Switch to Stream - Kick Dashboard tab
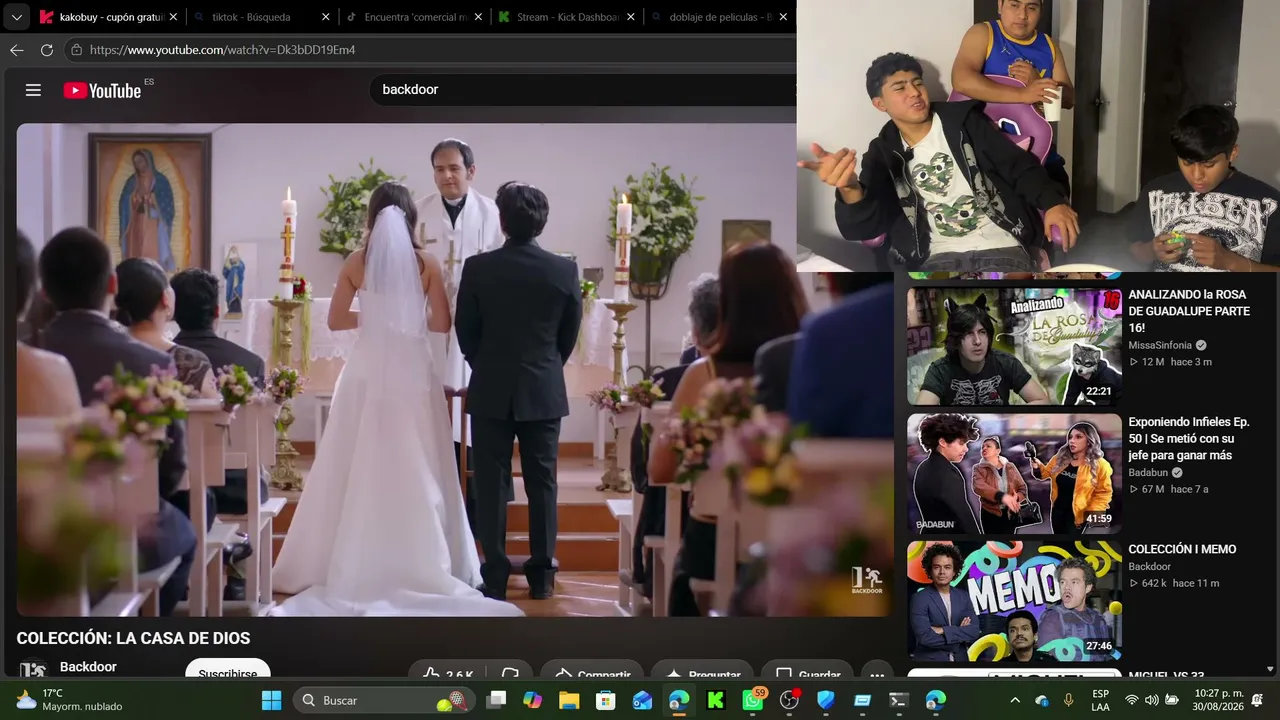 tap(566, 17)
